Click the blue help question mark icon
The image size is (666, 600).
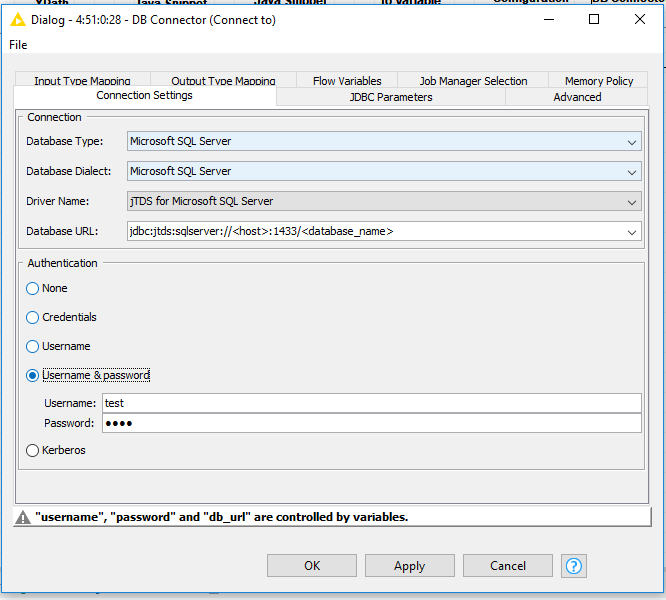[x=573, y=566]
